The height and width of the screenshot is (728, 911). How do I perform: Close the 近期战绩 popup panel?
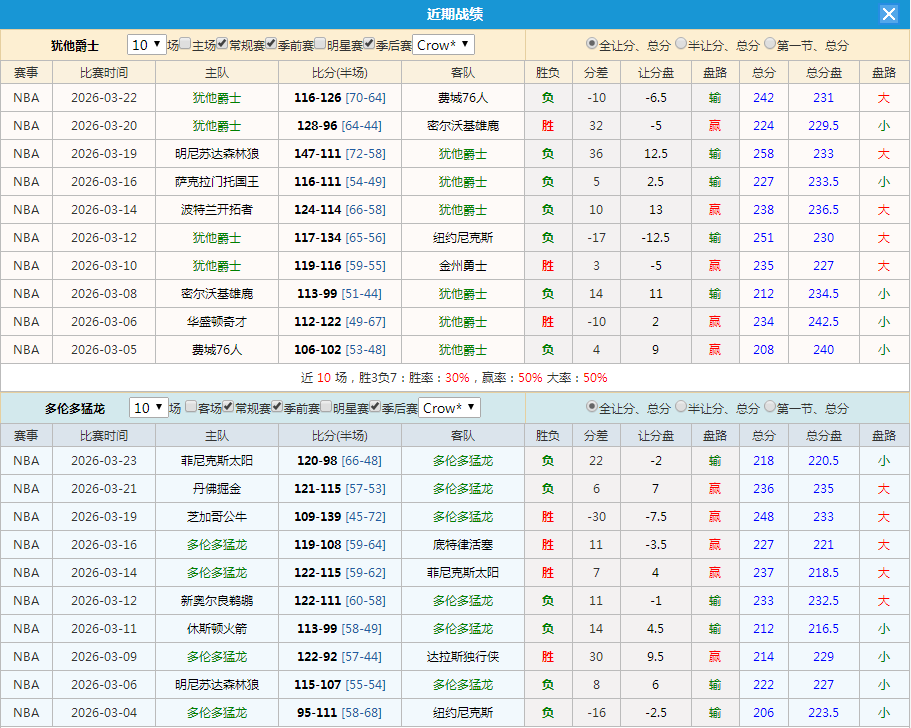point(891,14)
